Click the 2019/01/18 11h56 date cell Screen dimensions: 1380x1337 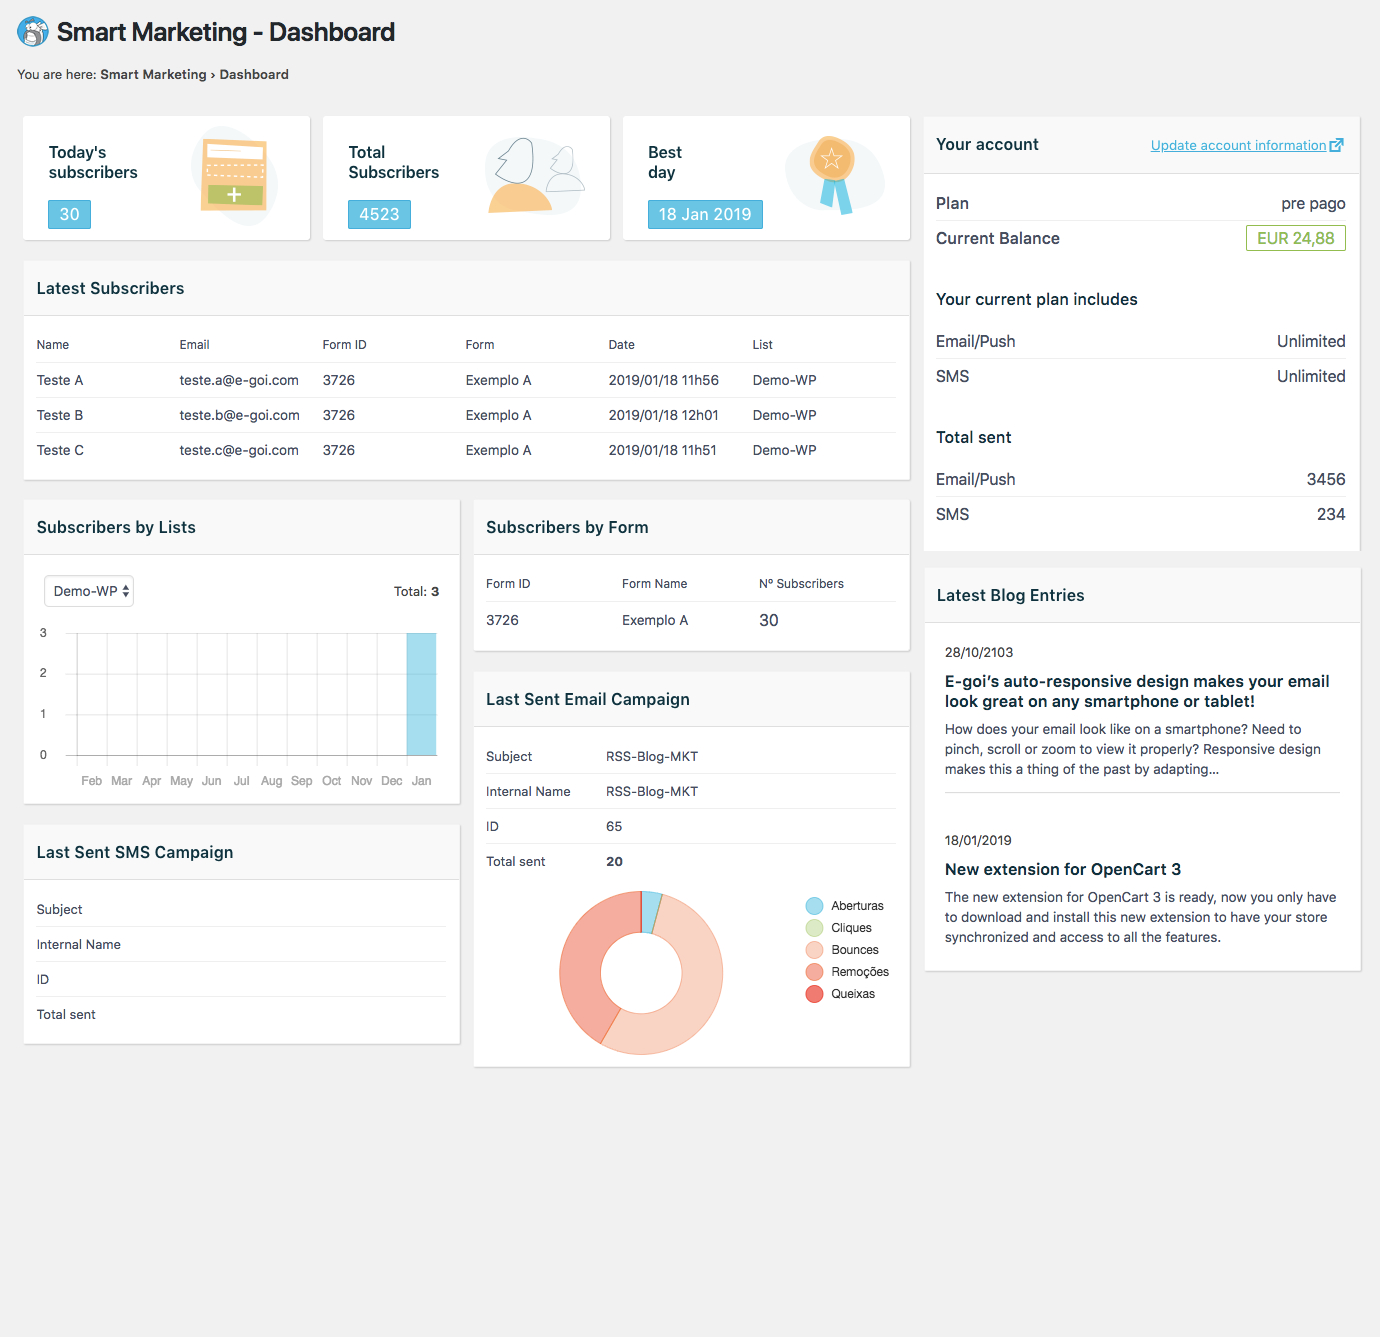pos(664,380)
